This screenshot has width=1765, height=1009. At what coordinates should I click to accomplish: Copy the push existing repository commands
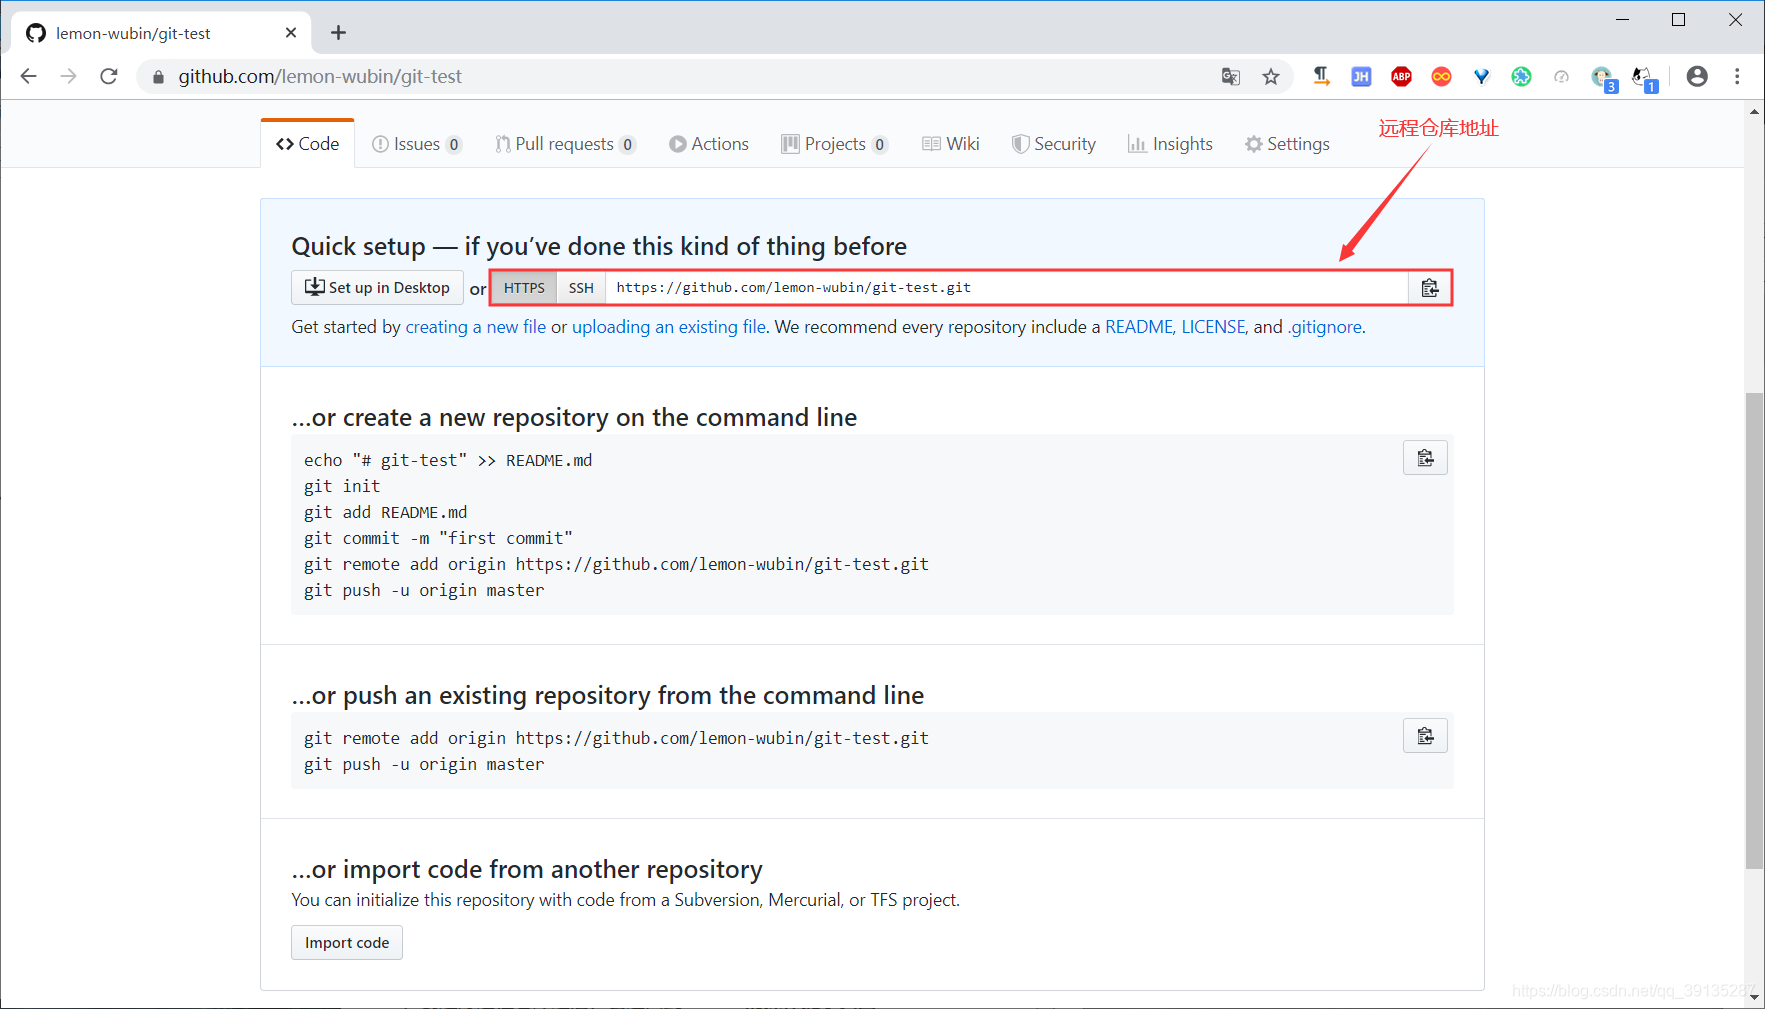coord(1425,736)
